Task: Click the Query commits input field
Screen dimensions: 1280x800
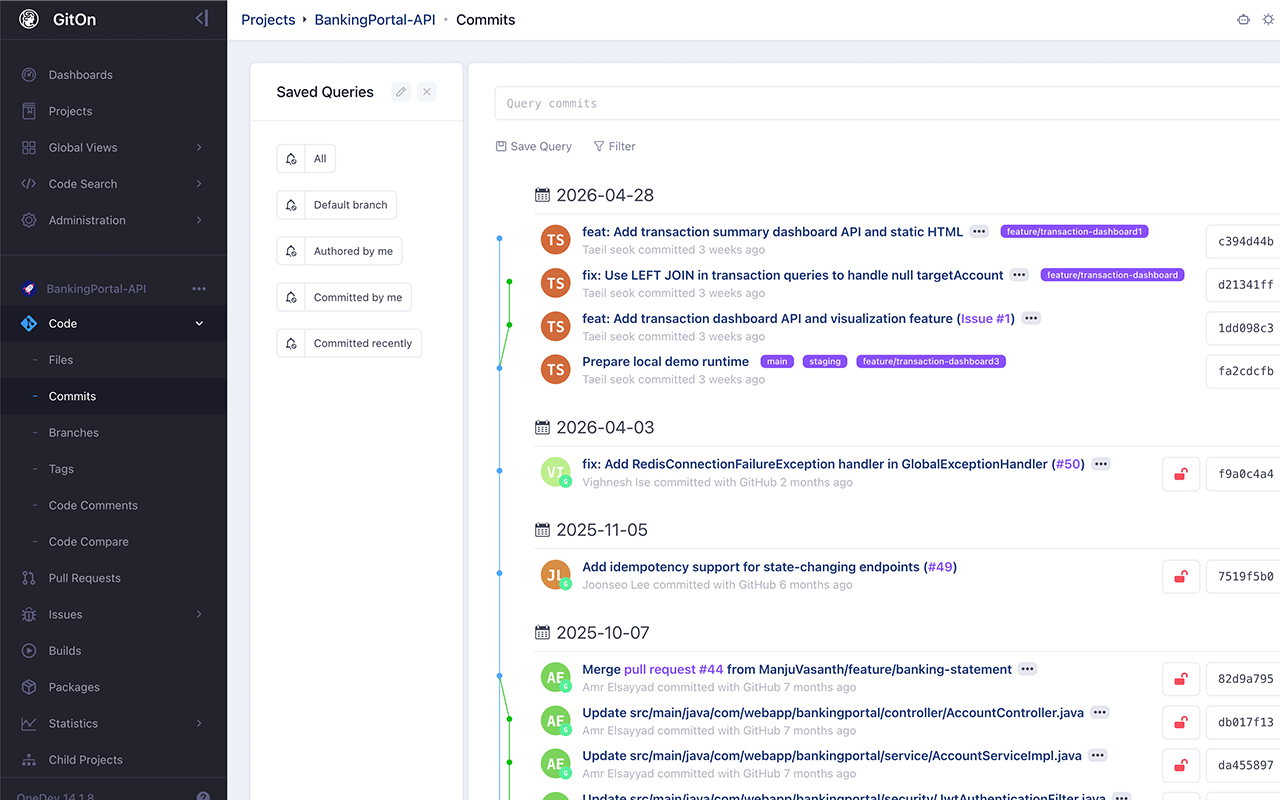Action: [x=887, y=103]
